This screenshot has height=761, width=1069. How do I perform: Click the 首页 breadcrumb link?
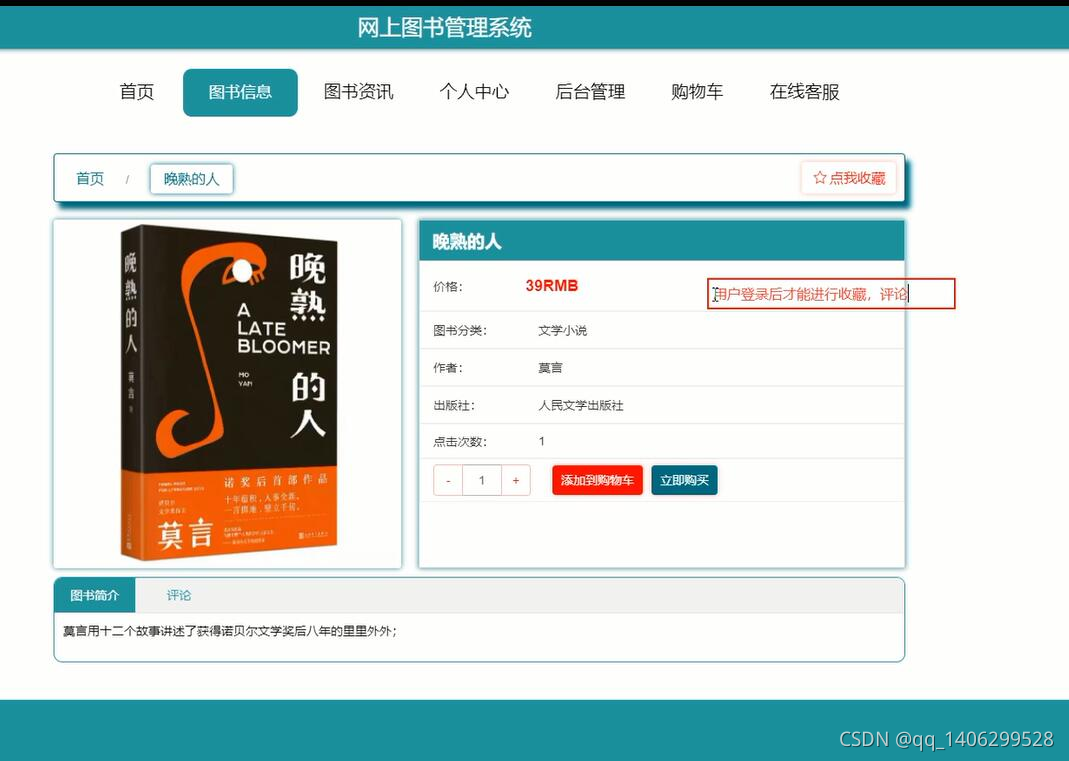pos(90,179)
